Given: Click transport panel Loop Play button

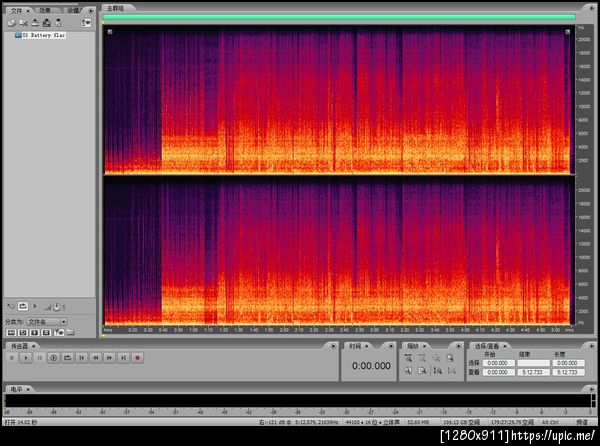Looking at the screenshot, I should tap(67, 358).
